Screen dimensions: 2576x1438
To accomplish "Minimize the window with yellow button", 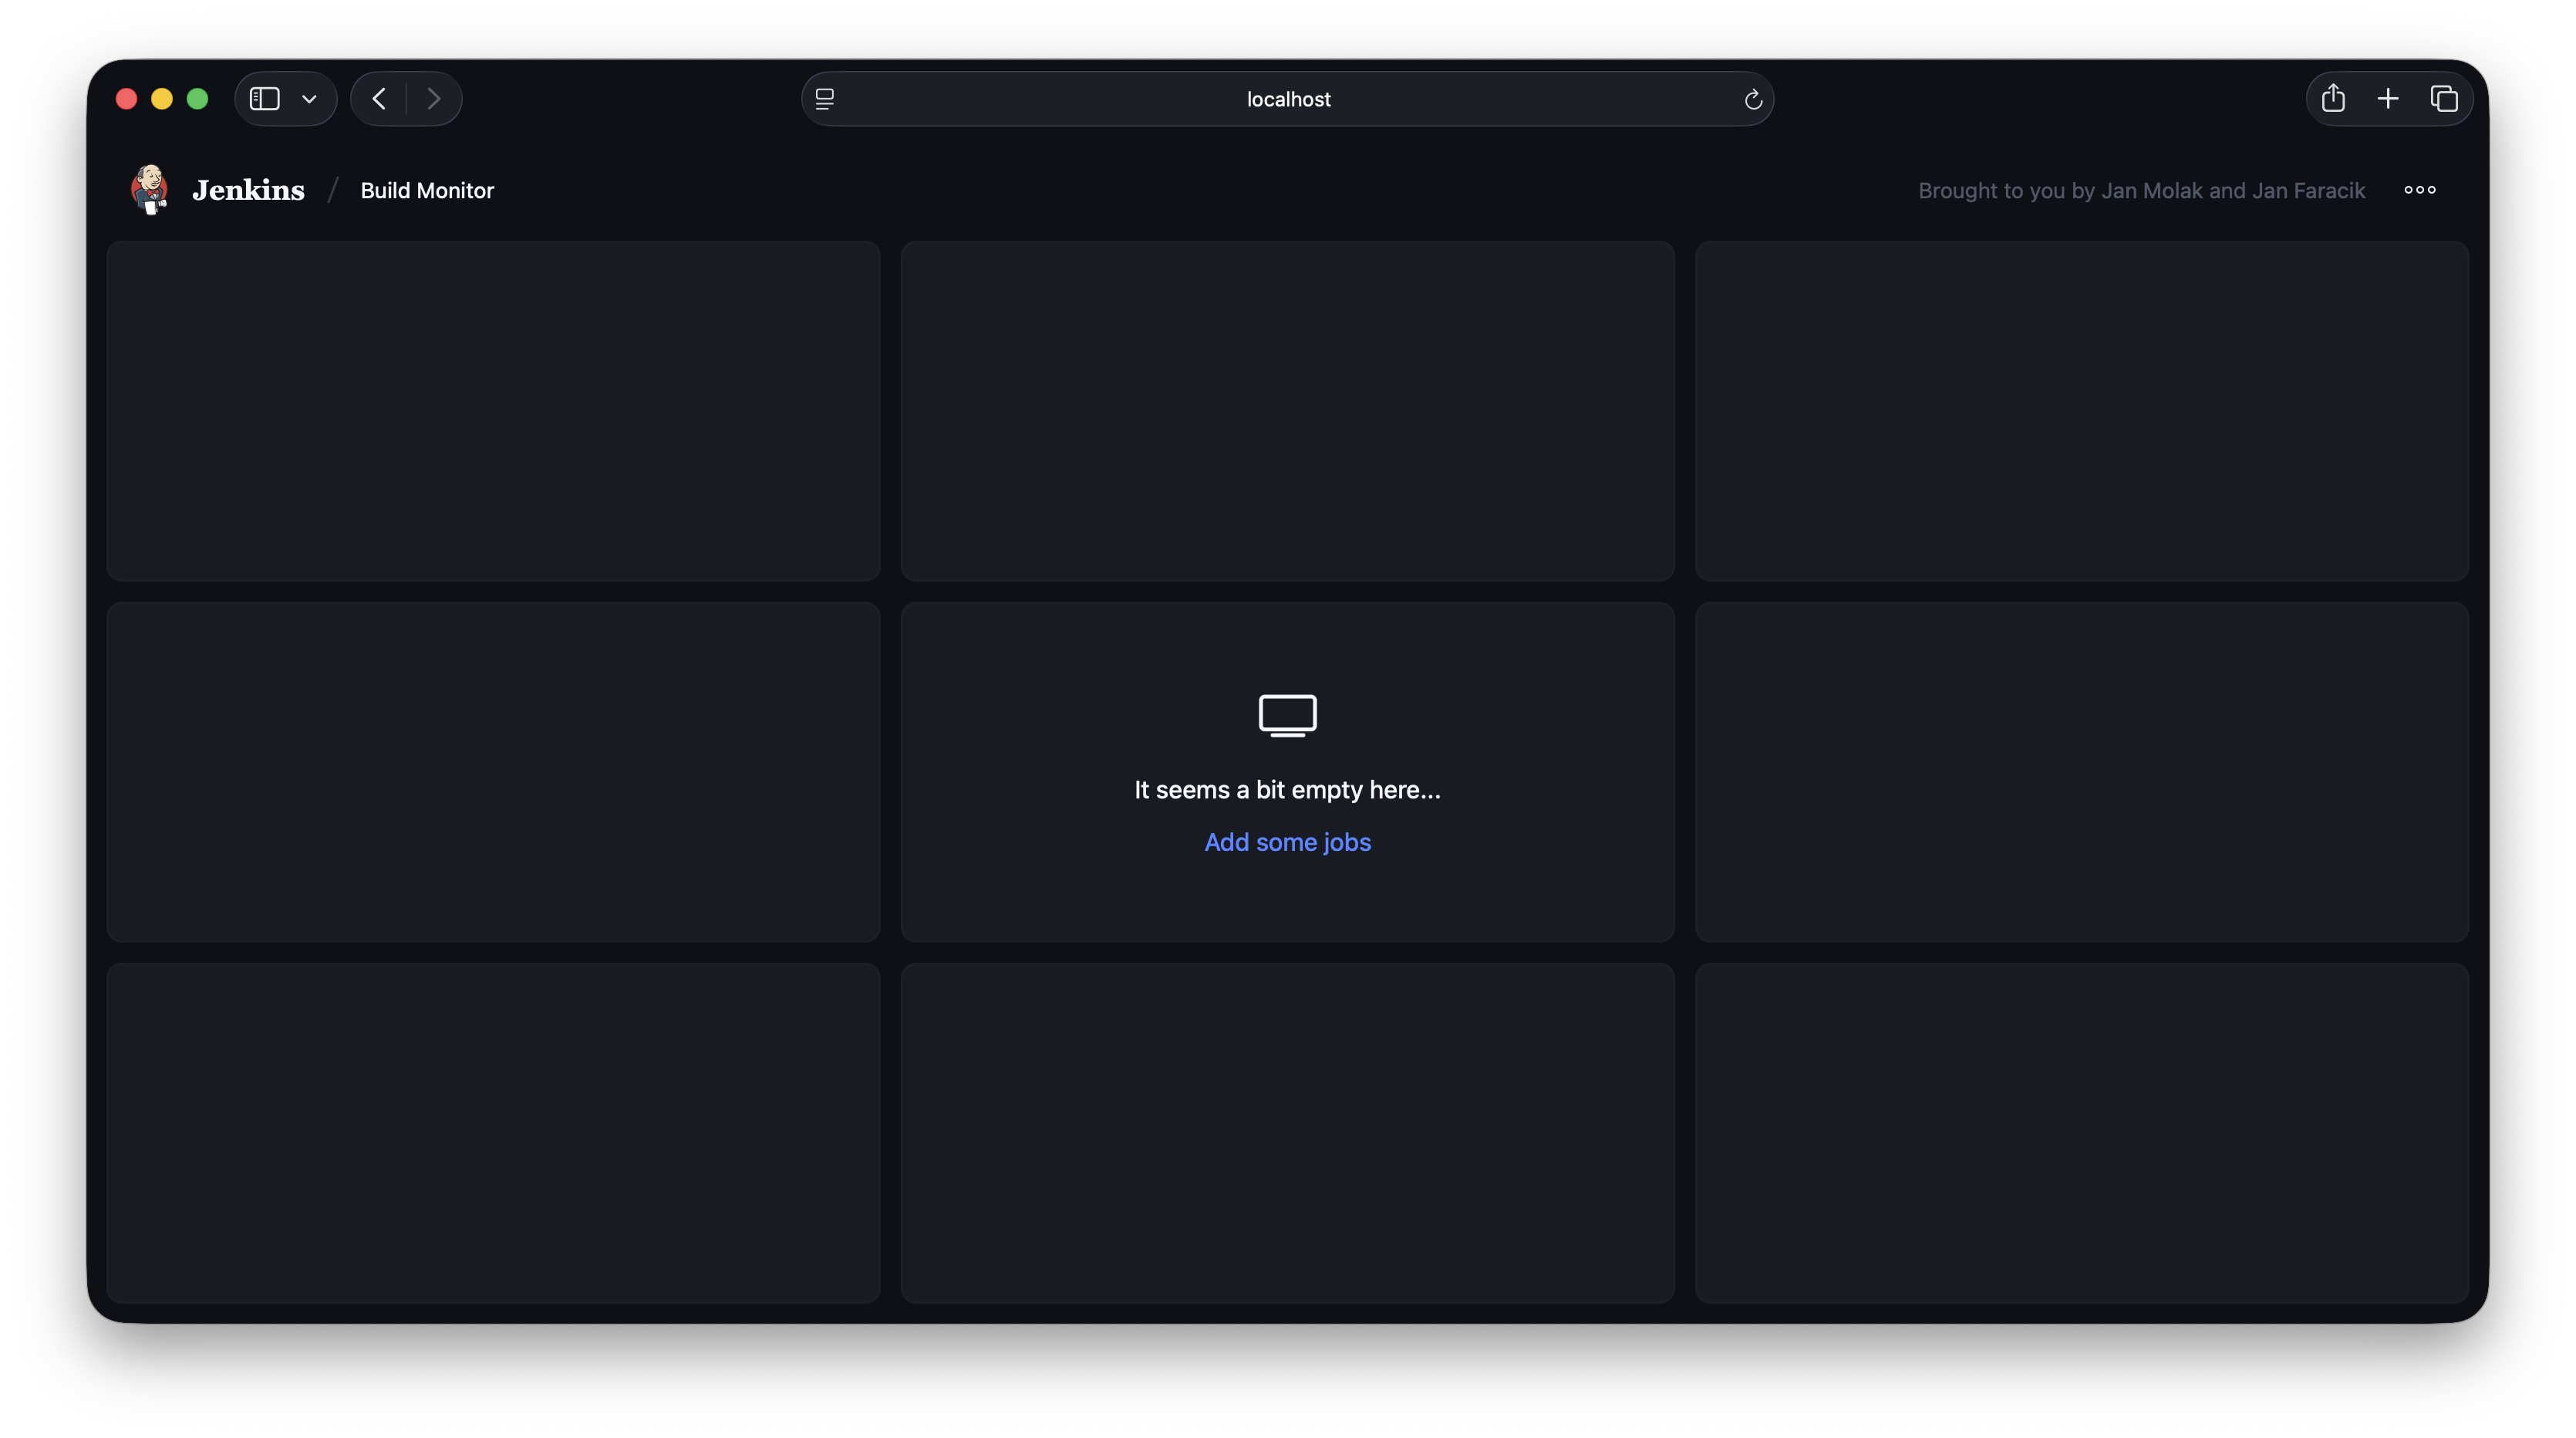I will [x=162, y=99].
